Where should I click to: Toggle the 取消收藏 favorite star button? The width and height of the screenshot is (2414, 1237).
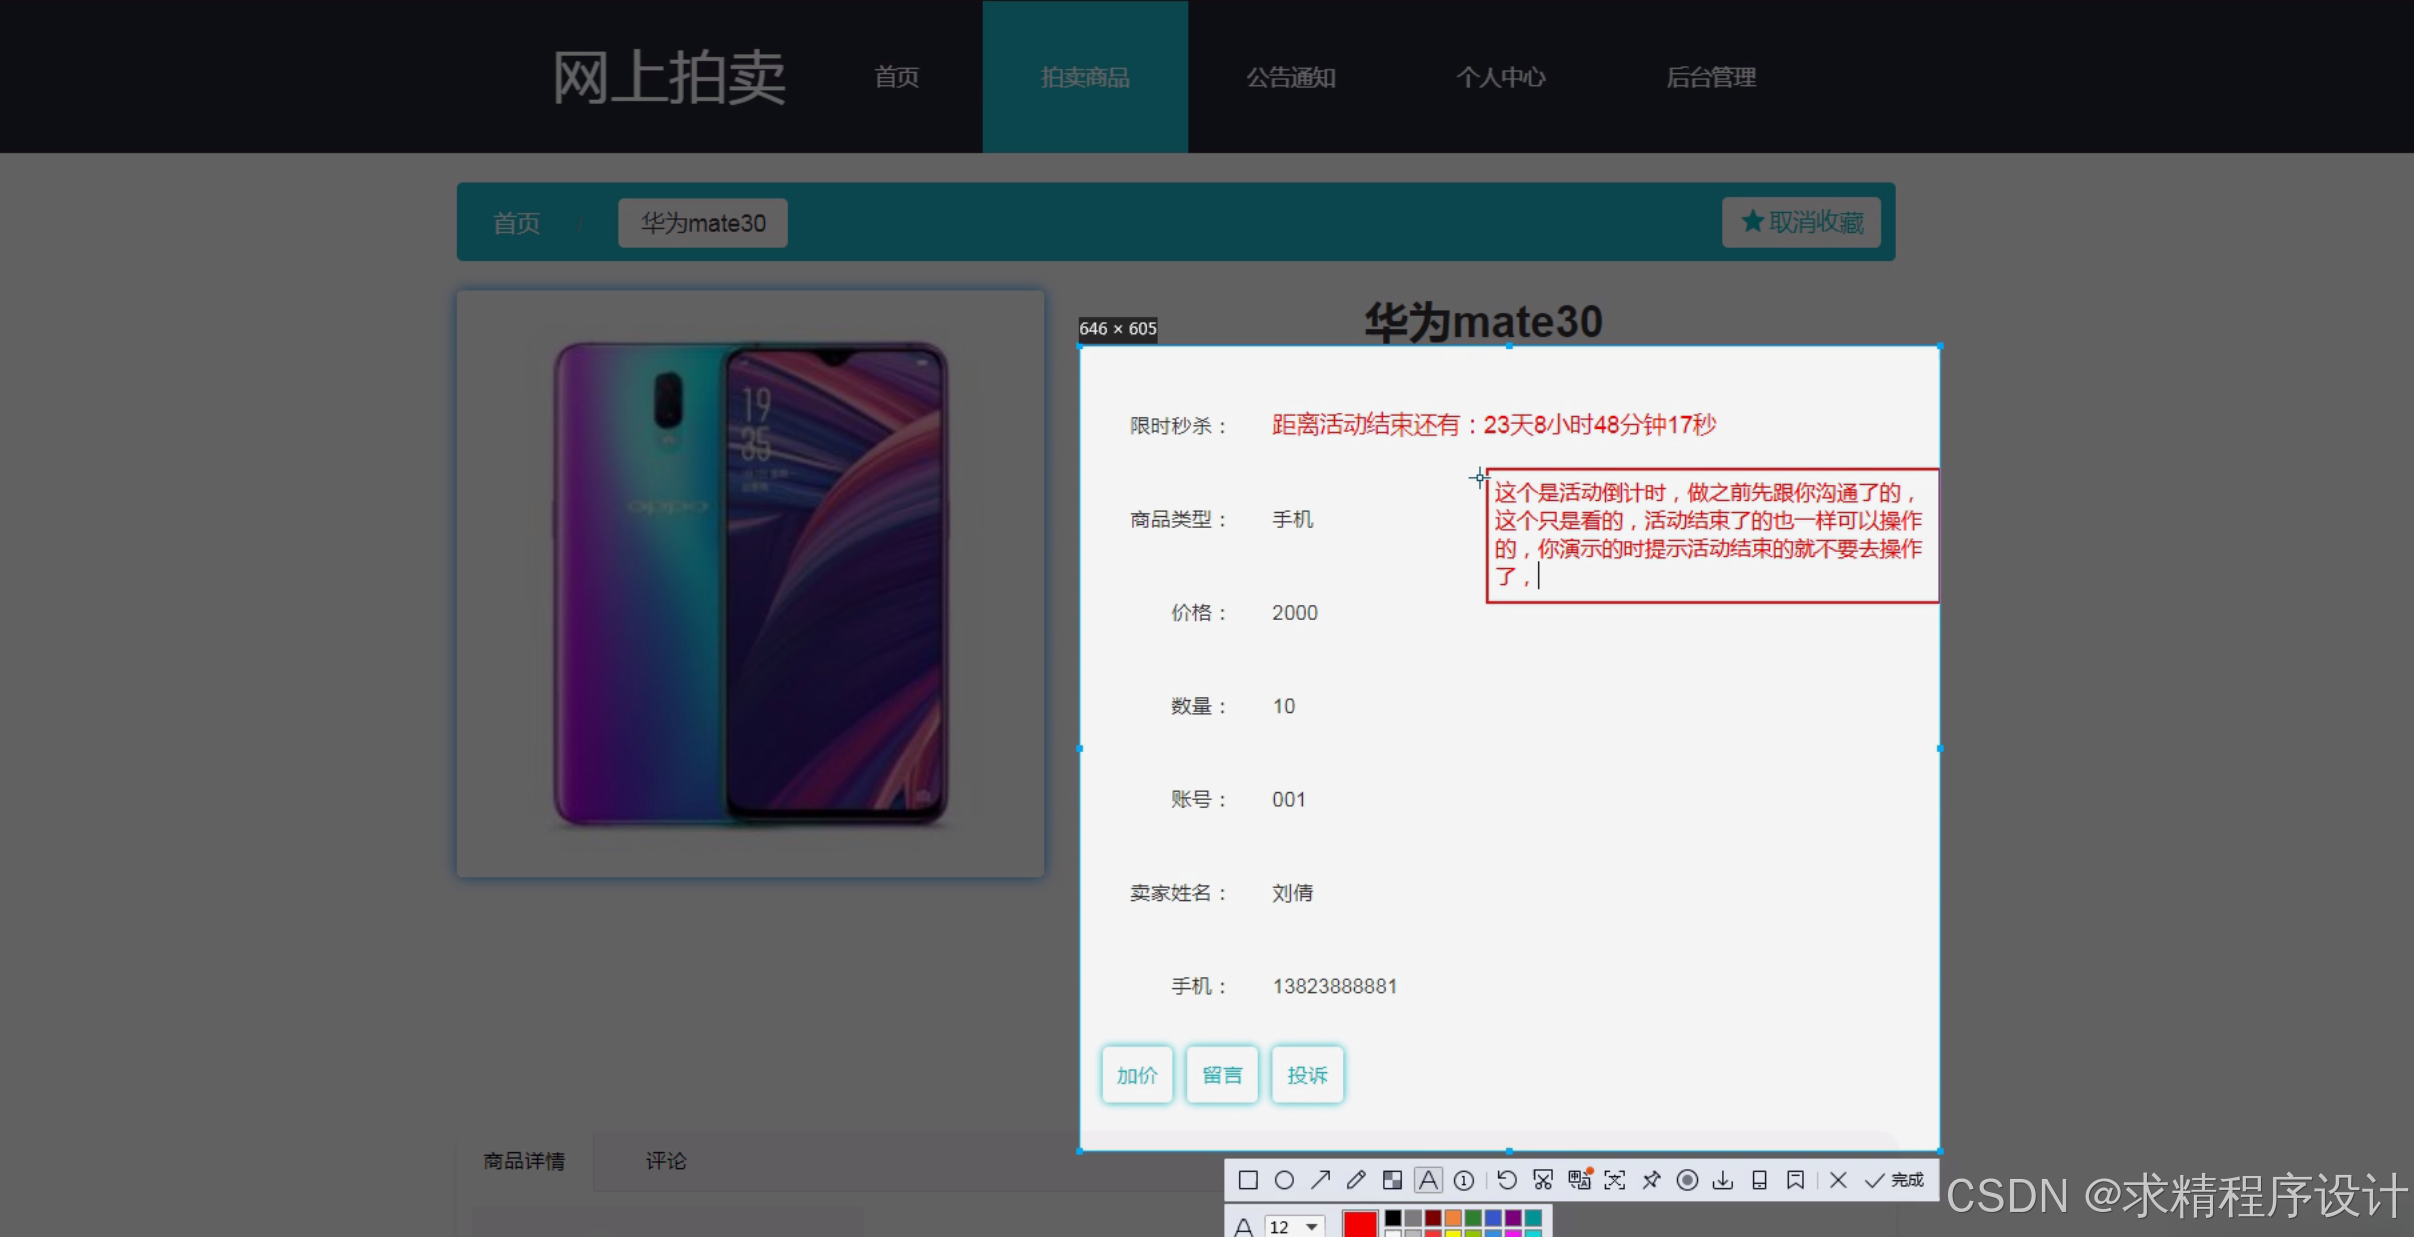(1801, 222)
